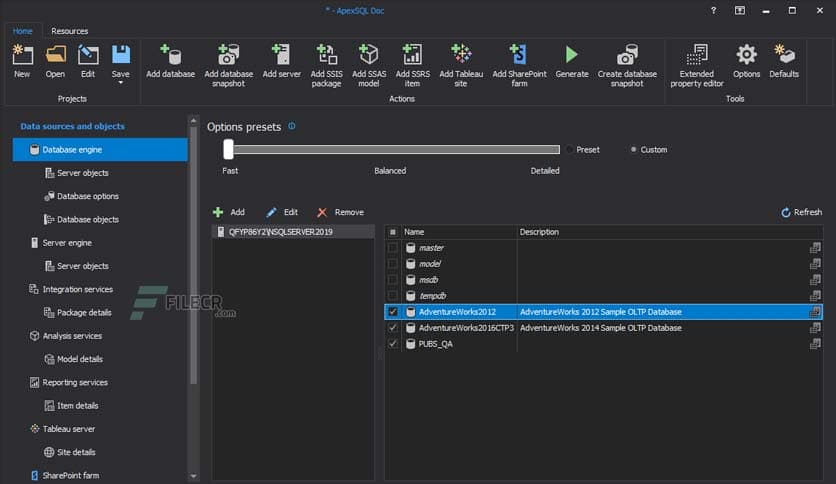Screen dimensions: 836x484
Task: Select Server objects under Server engine
Action: 77,266
